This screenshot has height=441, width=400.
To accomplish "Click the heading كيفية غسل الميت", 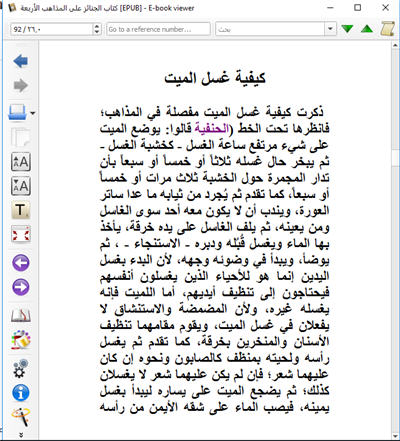I will pyautogui.click(x=215, y=78).
